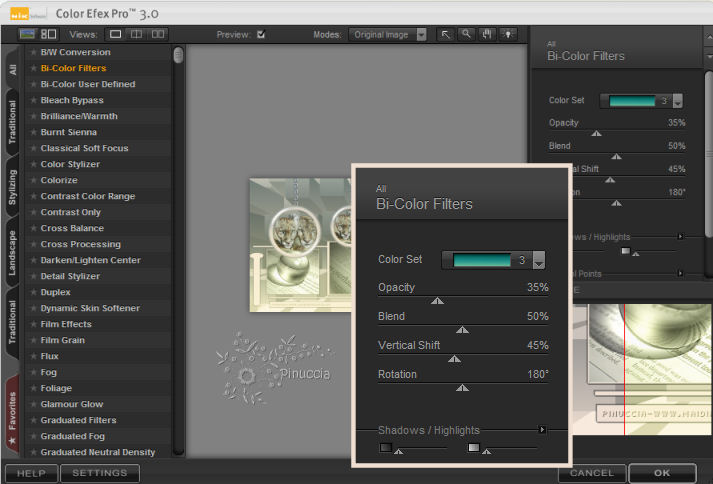Toggle favorite star for Graduated Fog
Image resolution: width=713 pixels, height=484 pixels.
[x=34, y=436]
